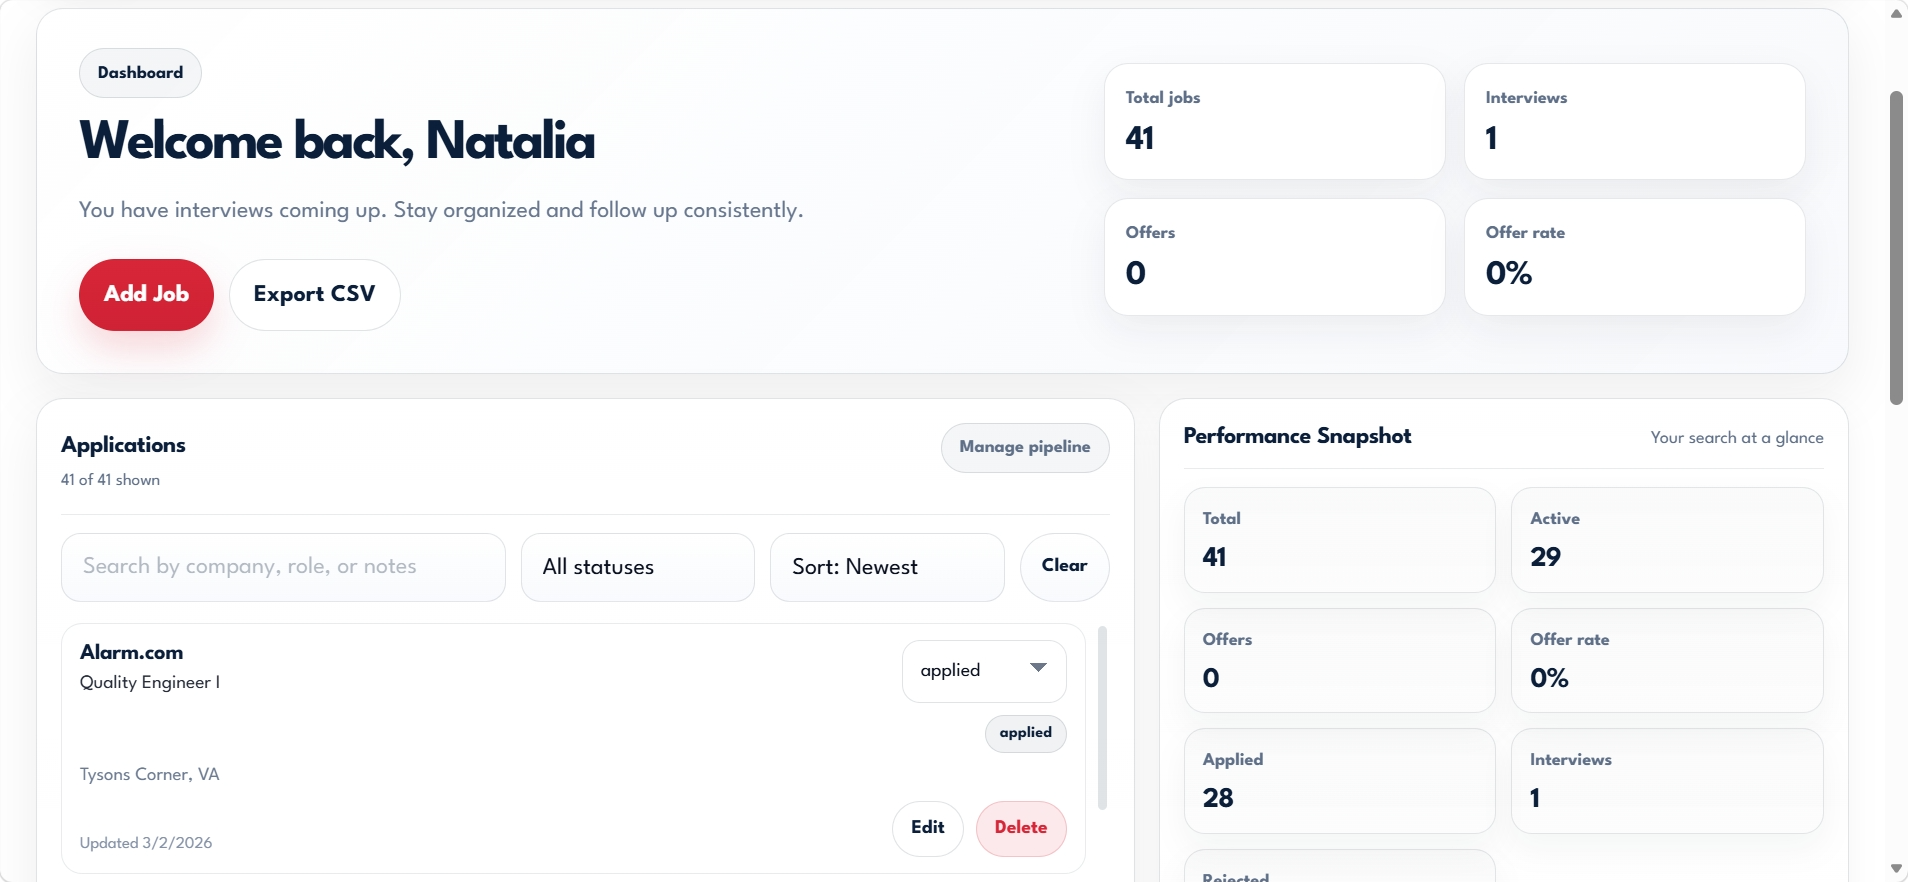This screenshot has height=882, width=1908.
Task: Edit the Alarm.com application
Action: (x=927, y=828)
